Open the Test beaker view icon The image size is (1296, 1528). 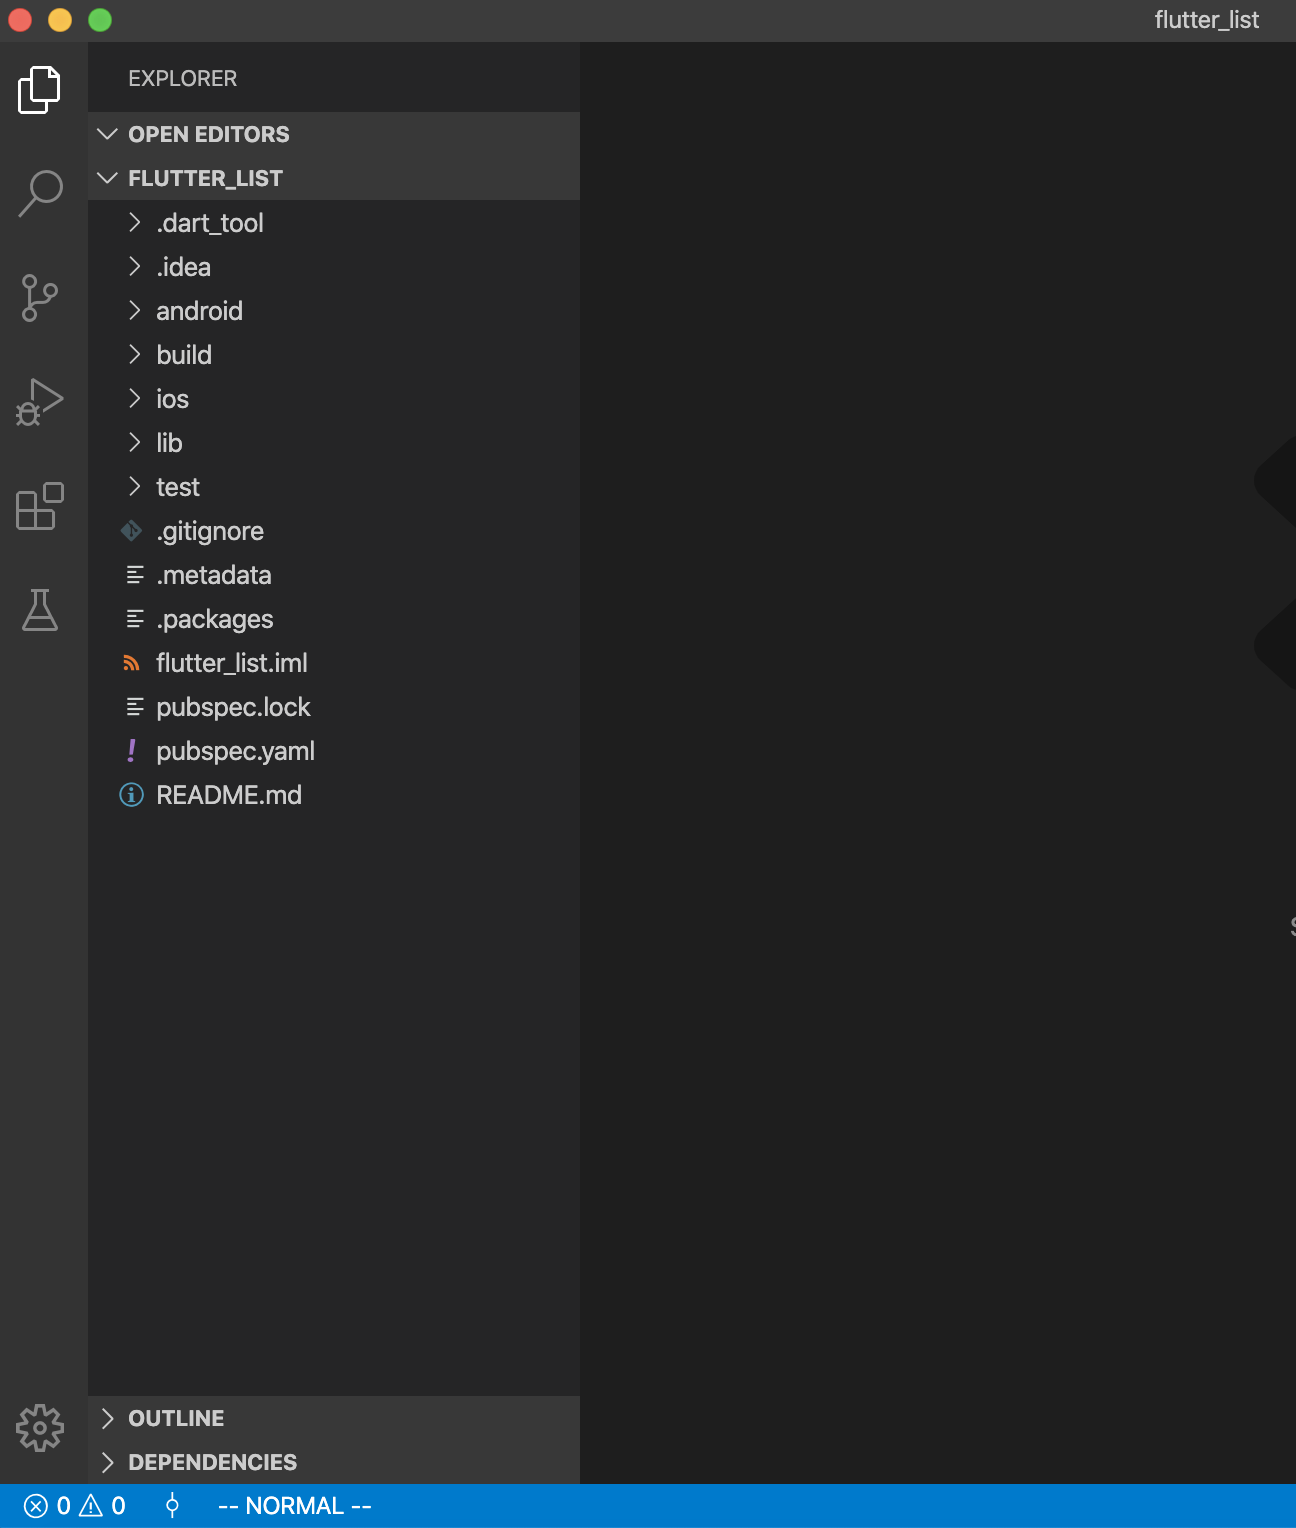[40, 610]
